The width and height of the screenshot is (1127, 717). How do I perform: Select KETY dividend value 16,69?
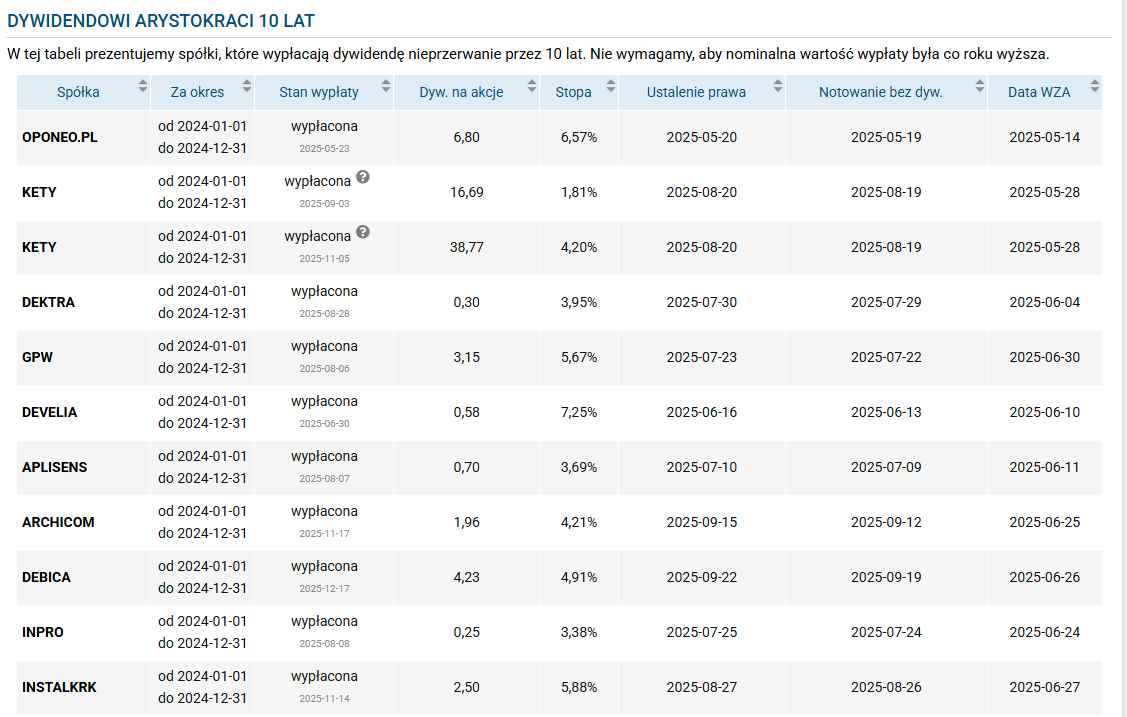tap(466, 193)
